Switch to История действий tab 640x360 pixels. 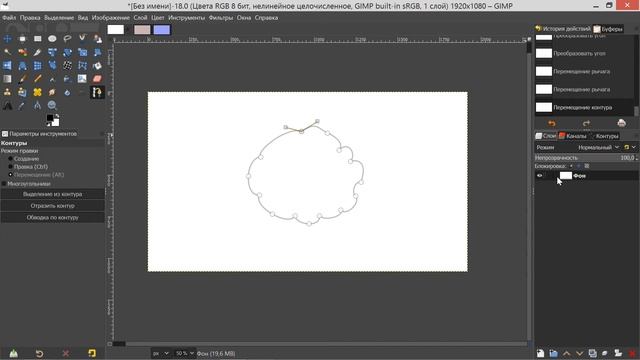coord(563,29)
